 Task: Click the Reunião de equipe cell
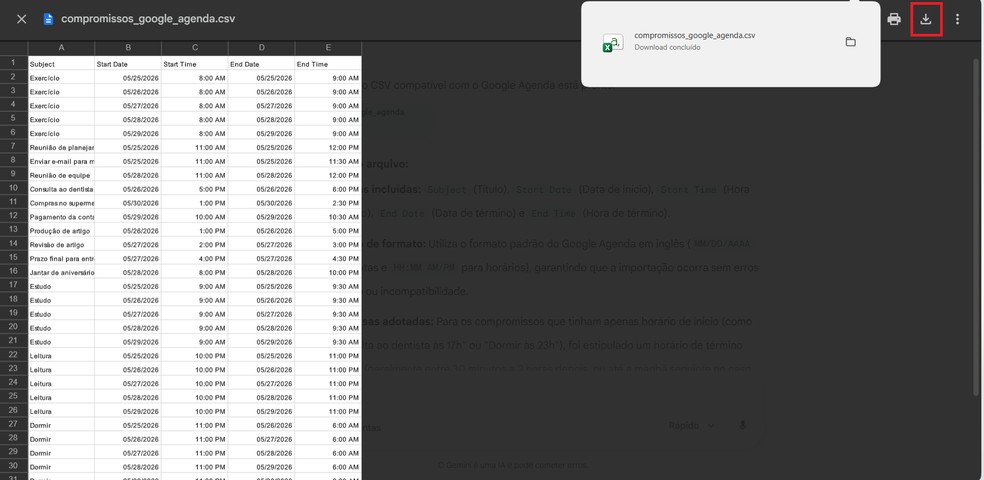pos(62,175)
